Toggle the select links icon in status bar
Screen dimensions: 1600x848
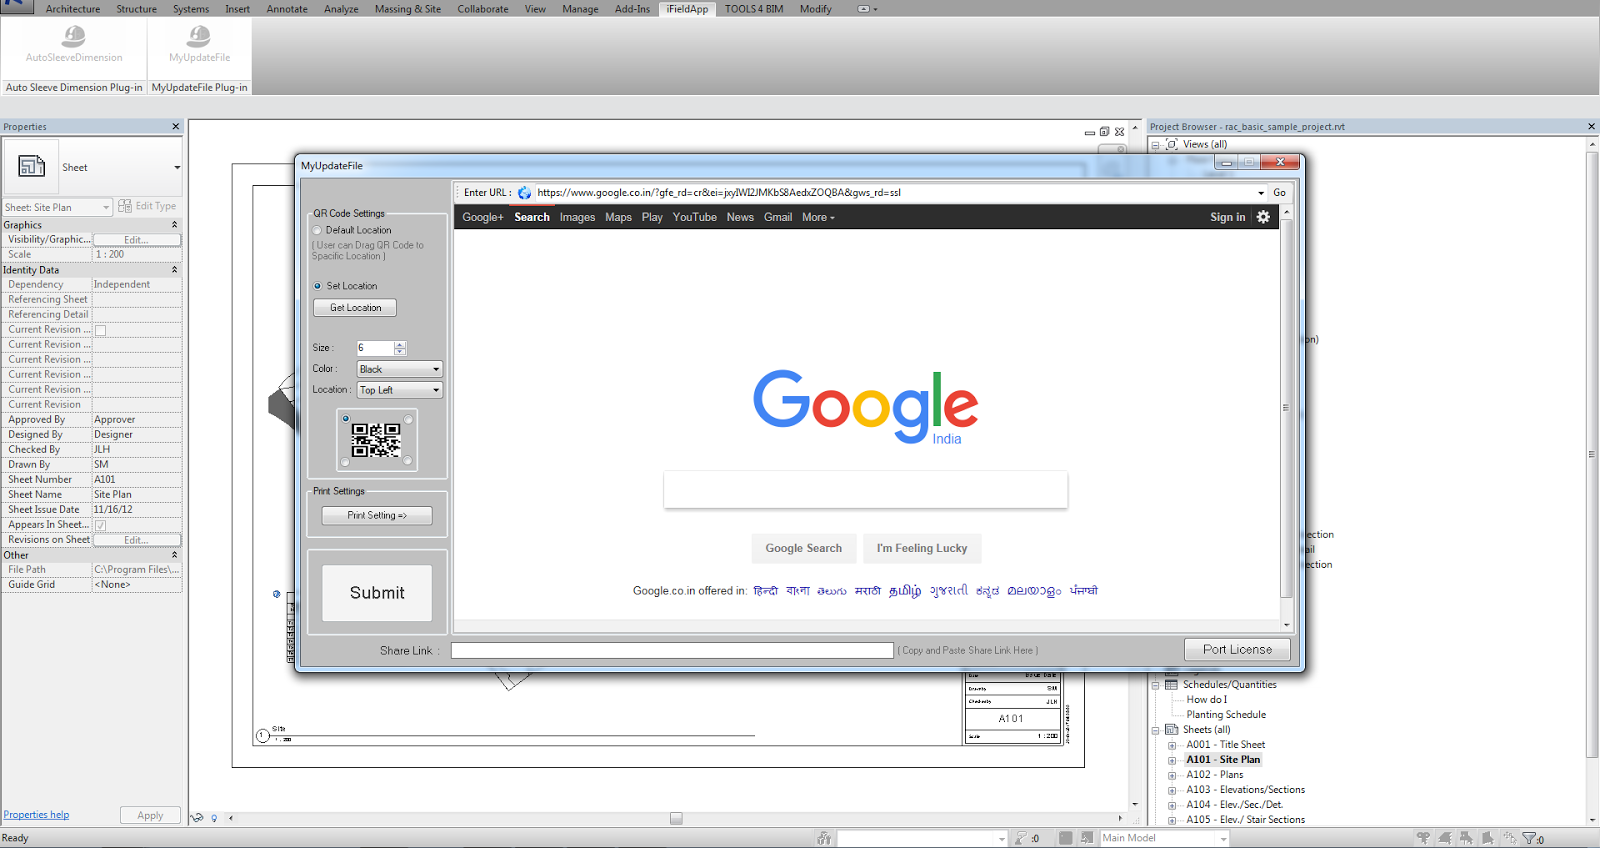coord(1423,838)
